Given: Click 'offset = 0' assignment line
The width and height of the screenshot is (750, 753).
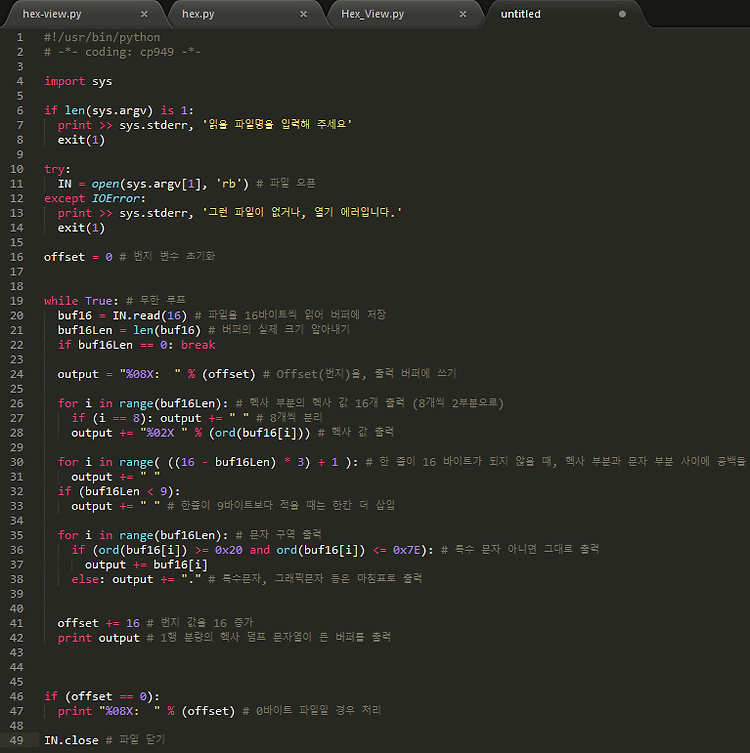Looking at the screenshot, I should (78, 257).
